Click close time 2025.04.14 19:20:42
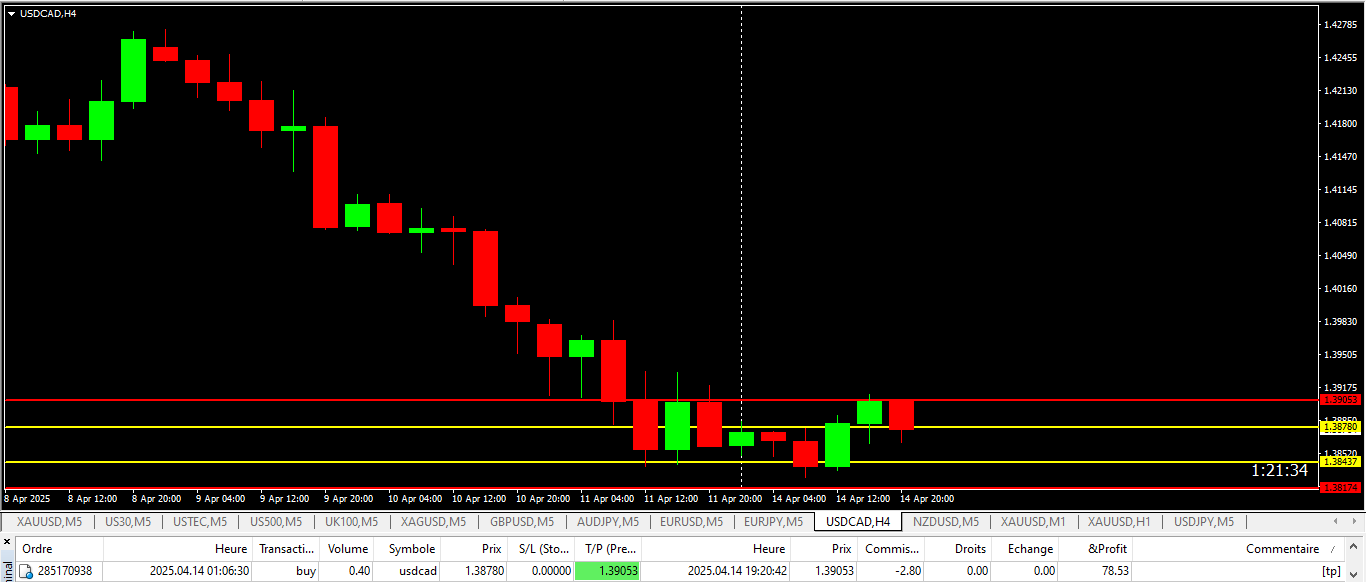Screen dimensions: 1366x582 coord(737,571)
